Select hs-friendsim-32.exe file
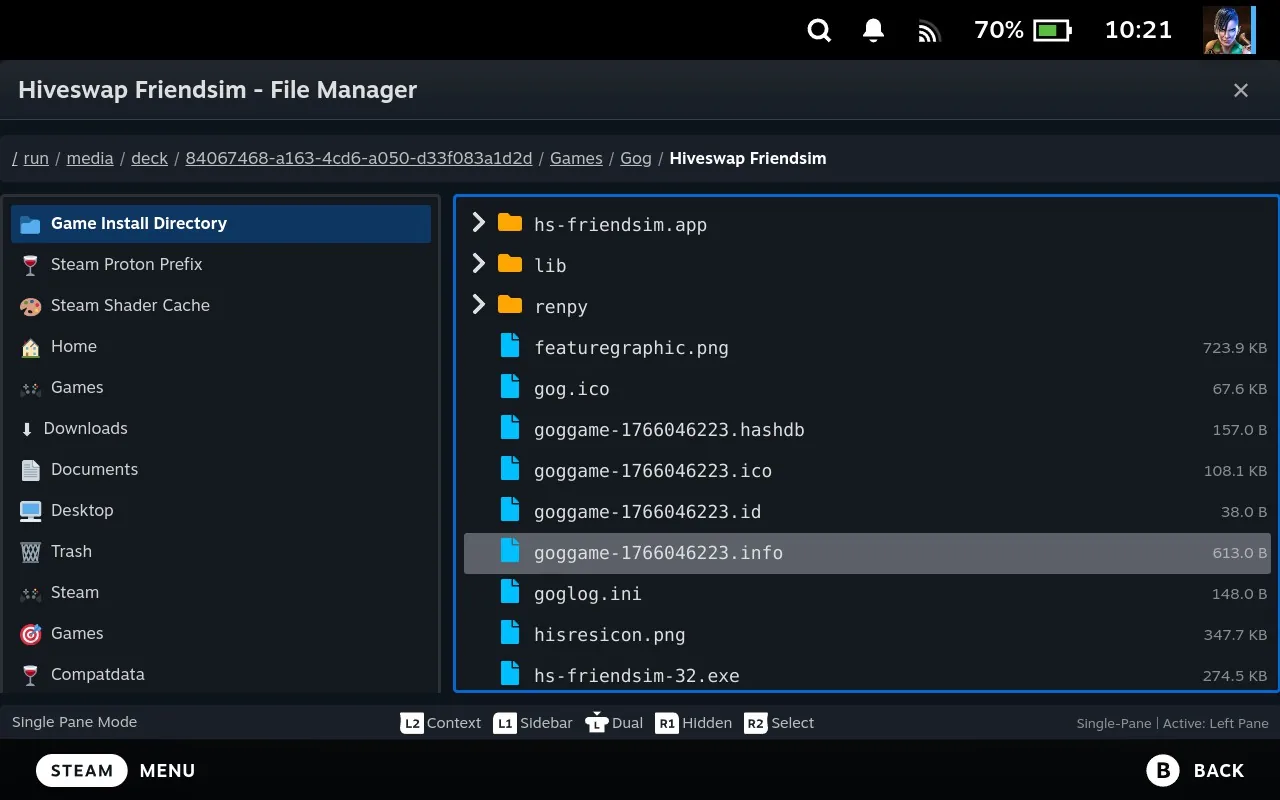 point(867,676)
